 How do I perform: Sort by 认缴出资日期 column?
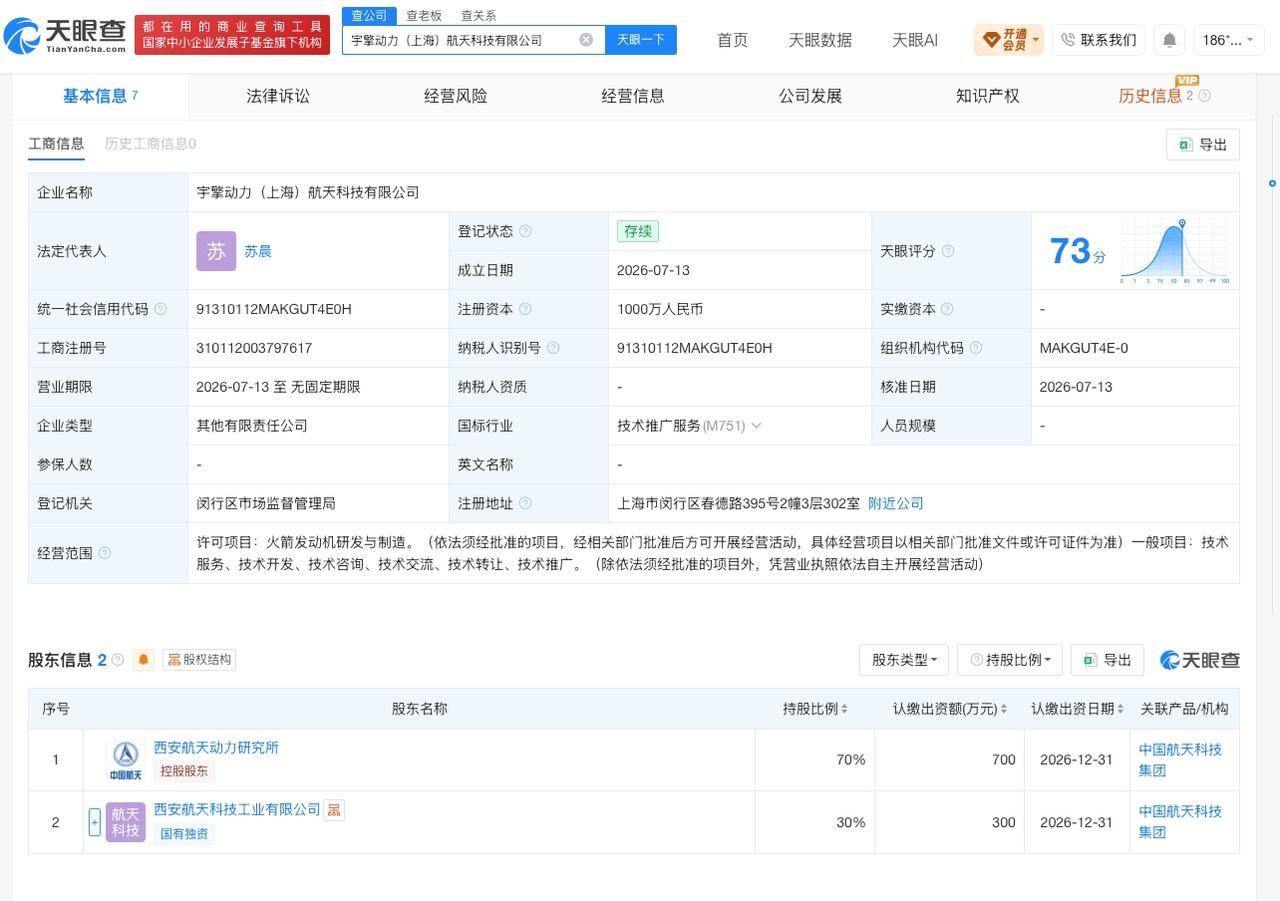[1121, 709]
